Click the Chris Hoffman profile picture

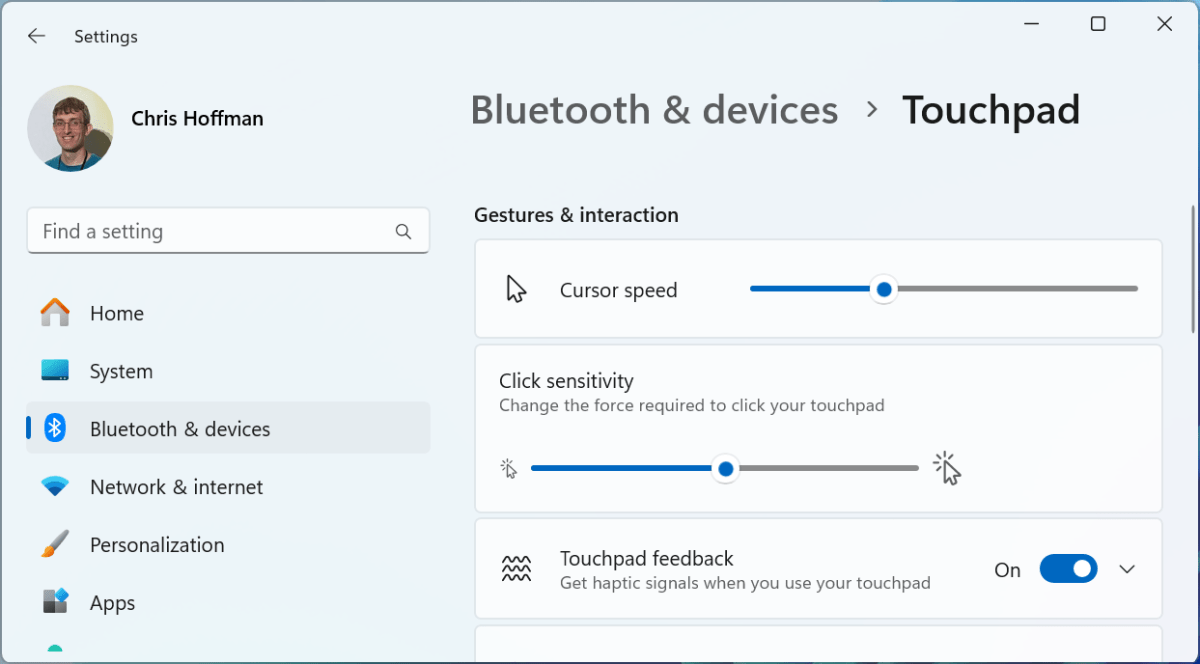[70, 128]
